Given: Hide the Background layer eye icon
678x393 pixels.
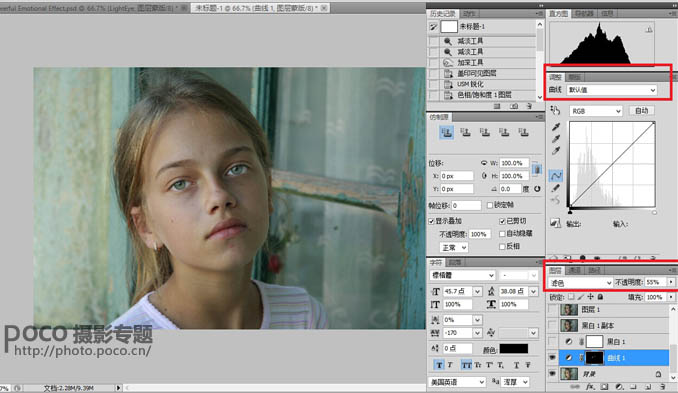Looking at the screenshot, I should (x=552, y=374).
